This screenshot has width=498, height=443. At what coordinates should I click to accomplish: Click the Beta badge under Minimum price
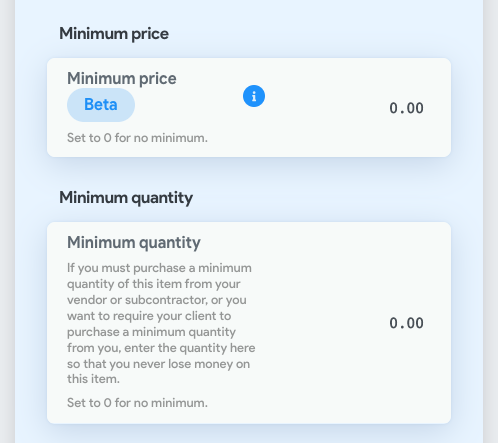click(101, 105)
